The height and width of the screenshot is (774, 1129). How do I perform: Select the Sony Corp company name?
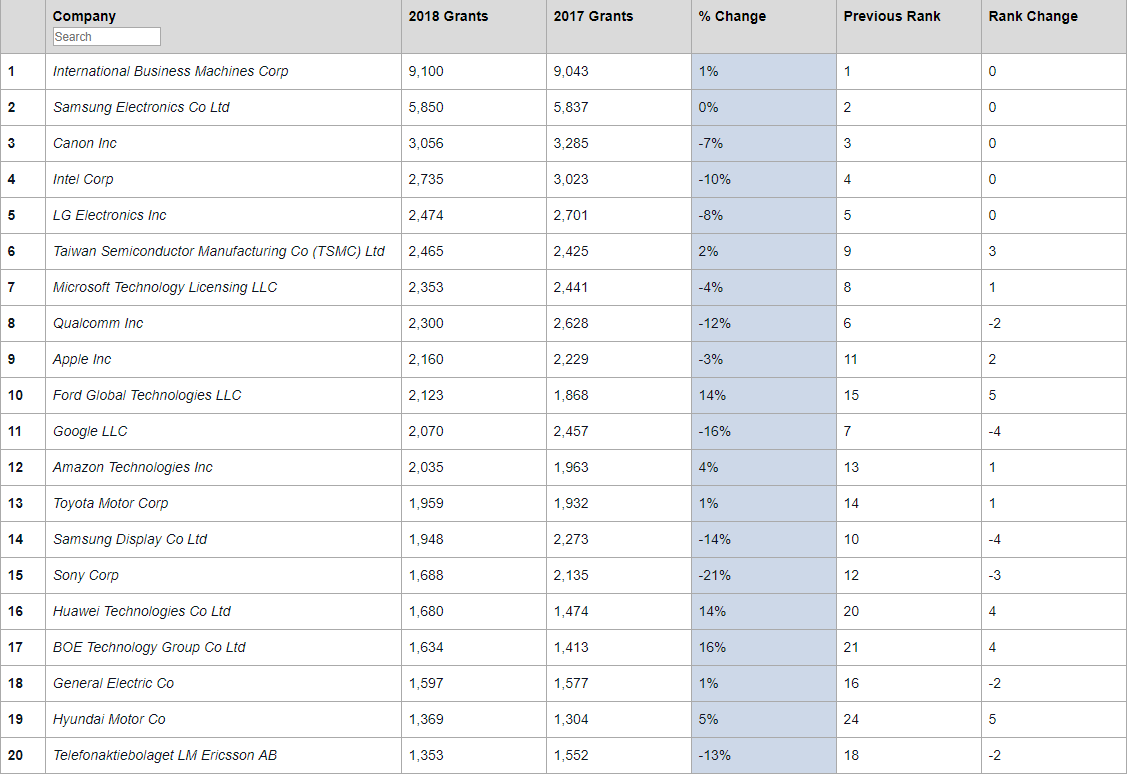pos(86,575)
